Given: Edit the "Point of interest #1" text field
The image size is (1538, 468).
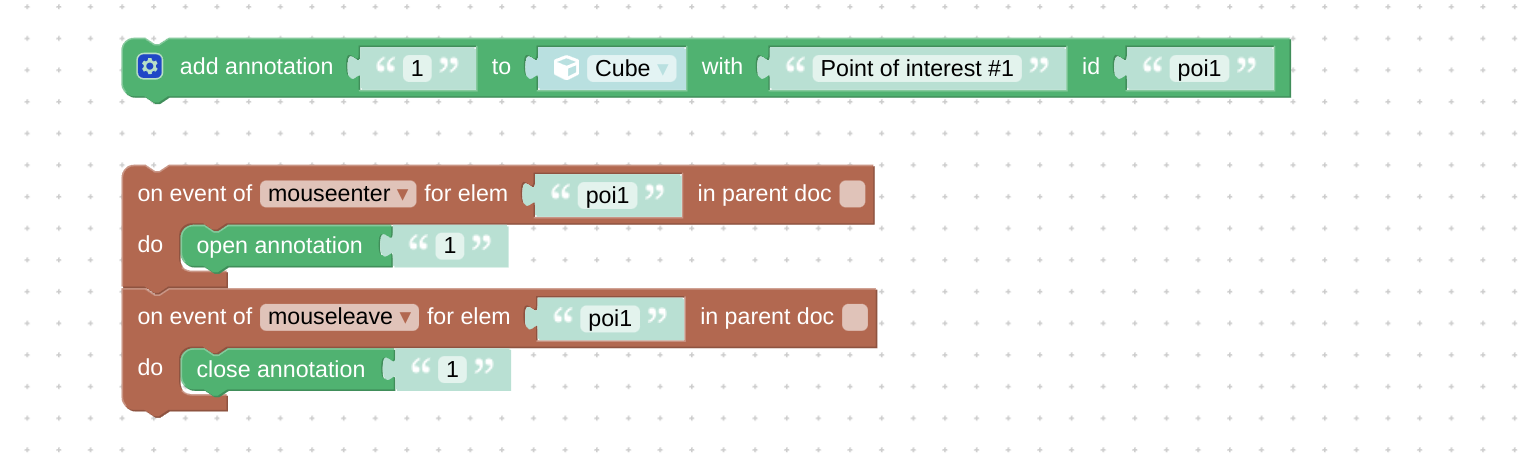Looking at the screenshot, I should click(x=917, y=68).
